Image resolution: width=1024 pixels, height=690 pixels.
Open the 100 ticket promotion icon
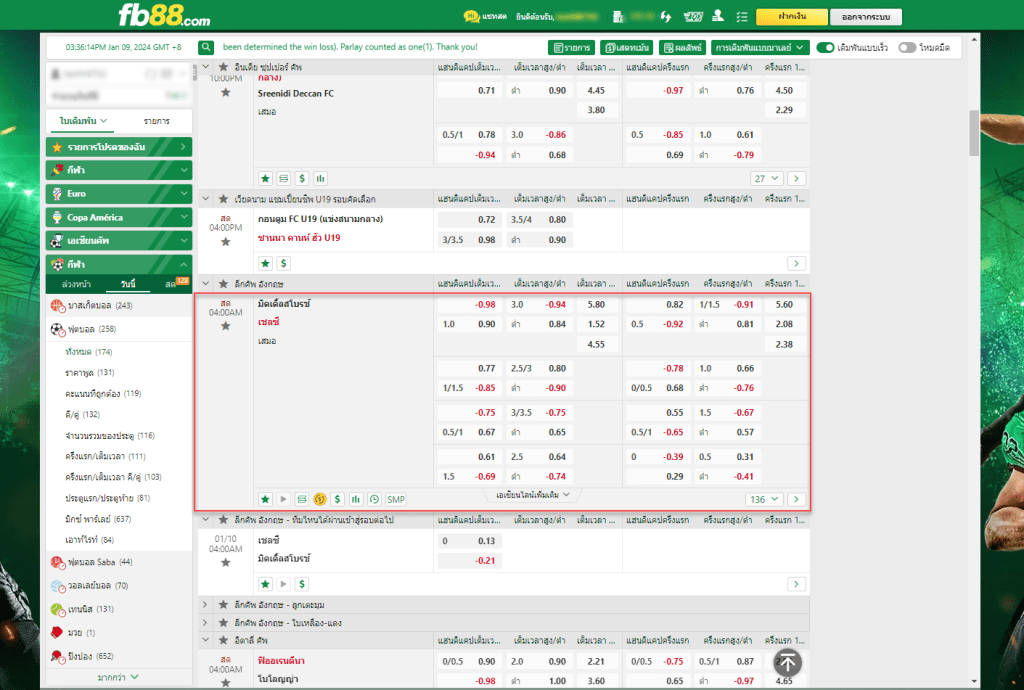click(x=692, y=16)
